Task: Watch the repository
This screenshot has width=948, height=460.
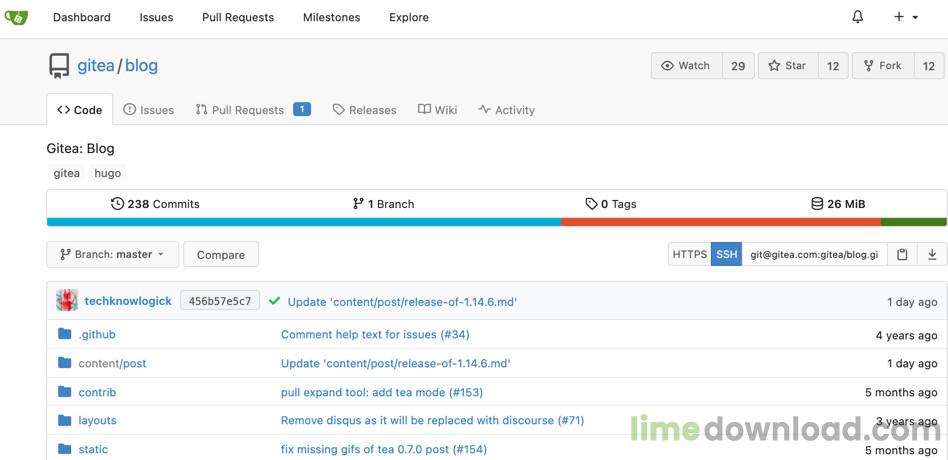Action: coord(686,66)
